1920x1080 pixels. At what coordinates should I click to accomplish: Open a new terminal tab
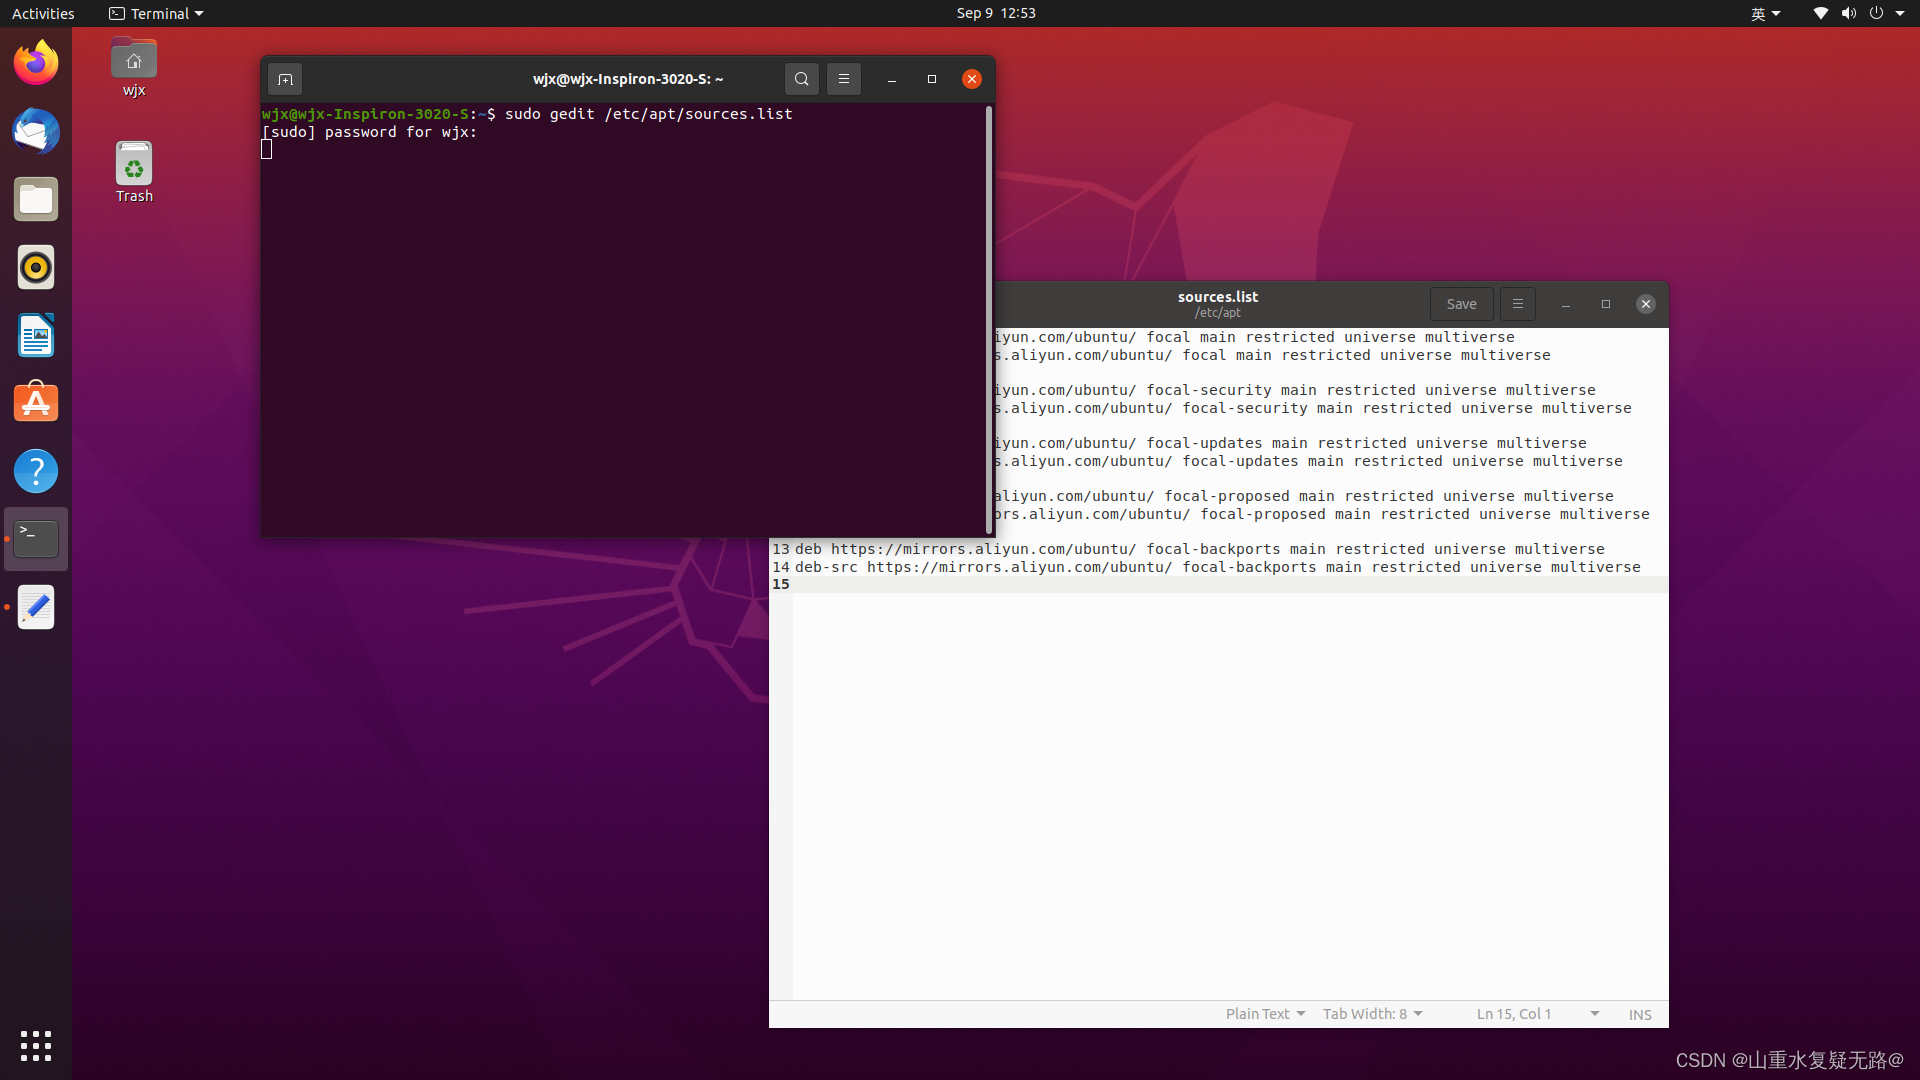(286, 79)
